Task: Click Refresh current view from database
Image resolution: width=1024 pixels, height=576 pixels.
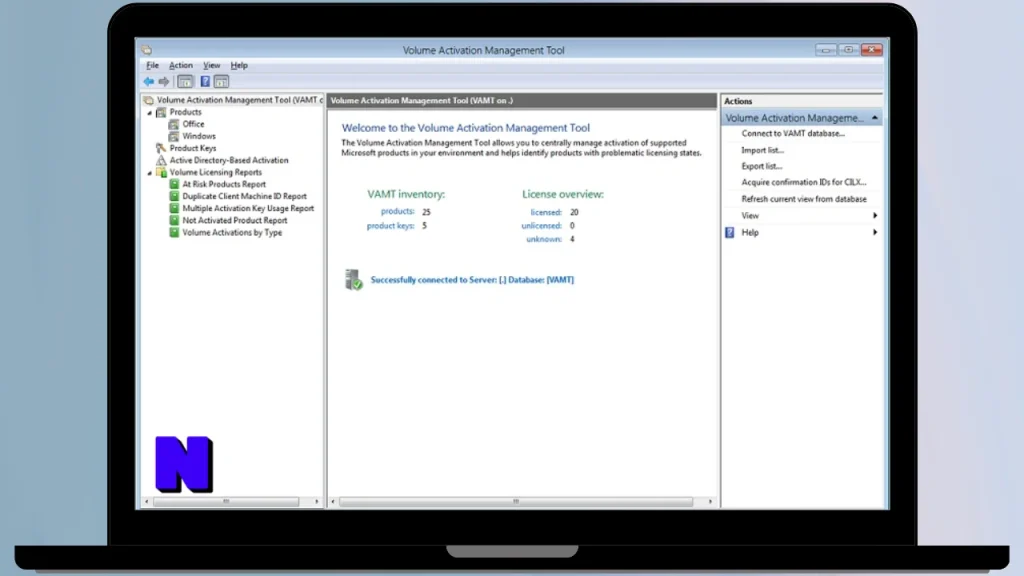Action: (x=804, y=199)
